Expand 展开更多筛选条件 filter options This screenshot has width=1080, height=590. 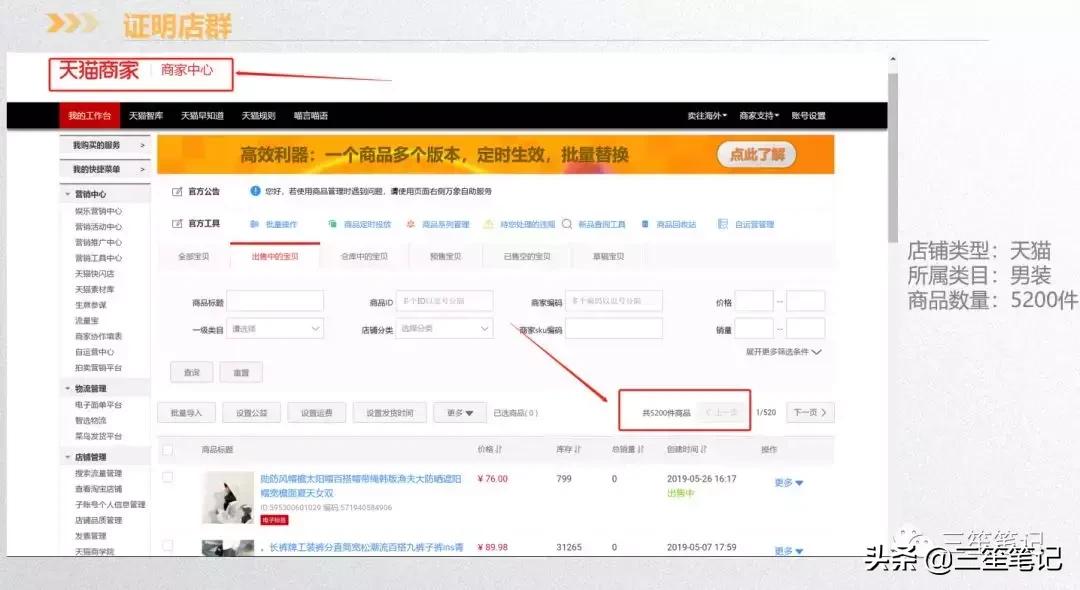click(x=780, y=350)
